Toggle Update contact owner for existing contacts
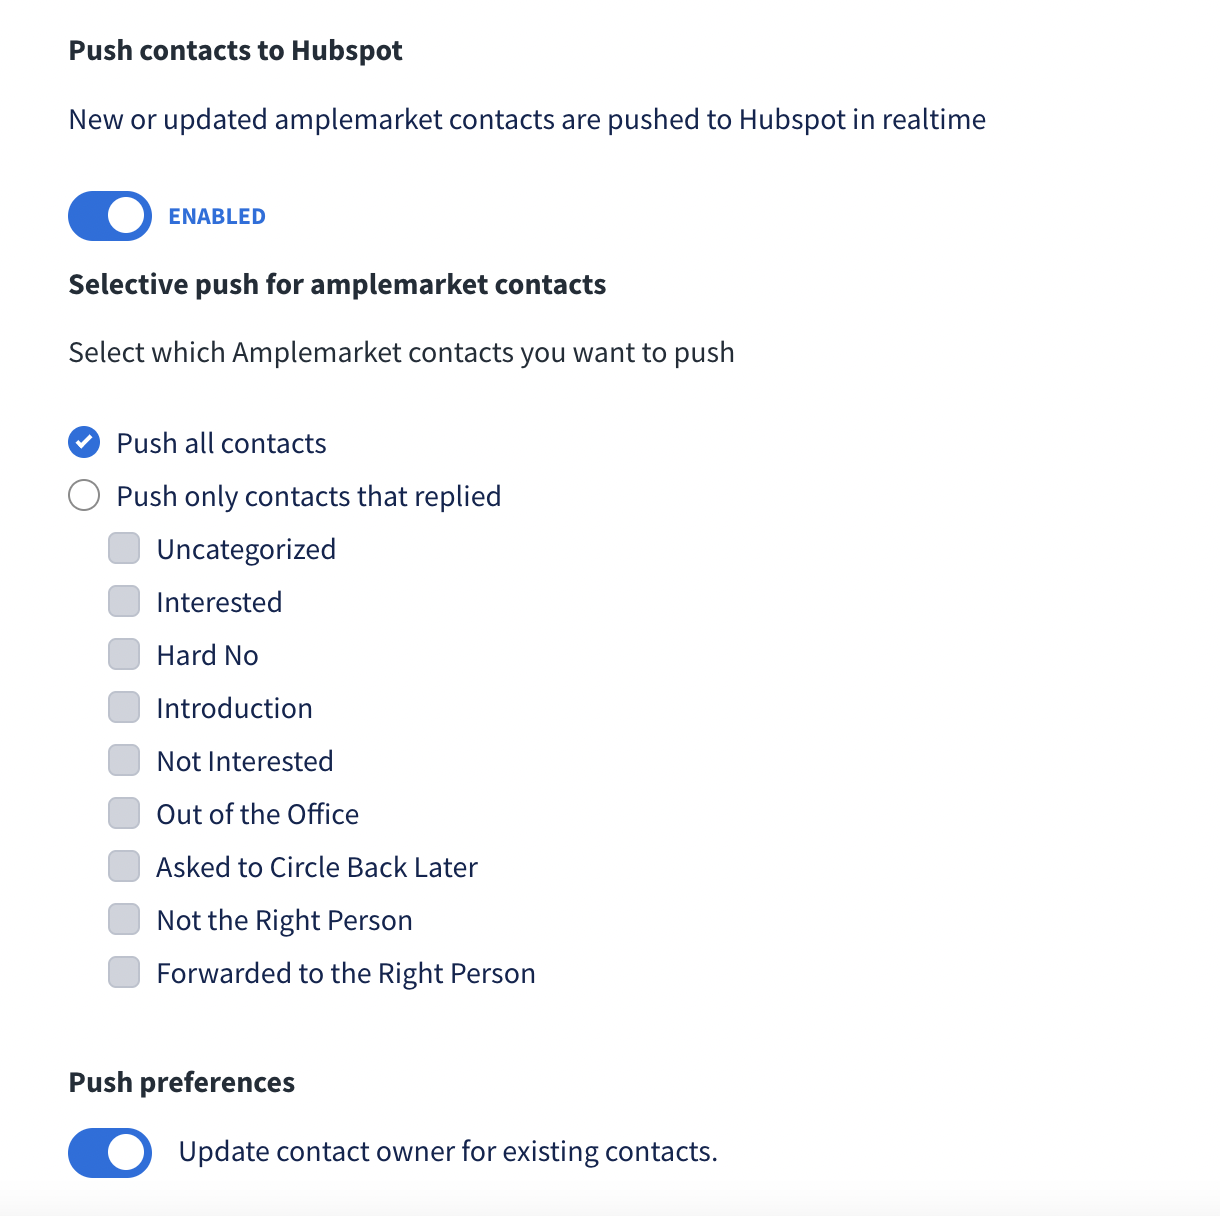The height and width of the screenshot is (1216, 1220). pyautogui.click(x=110, y=1152)
